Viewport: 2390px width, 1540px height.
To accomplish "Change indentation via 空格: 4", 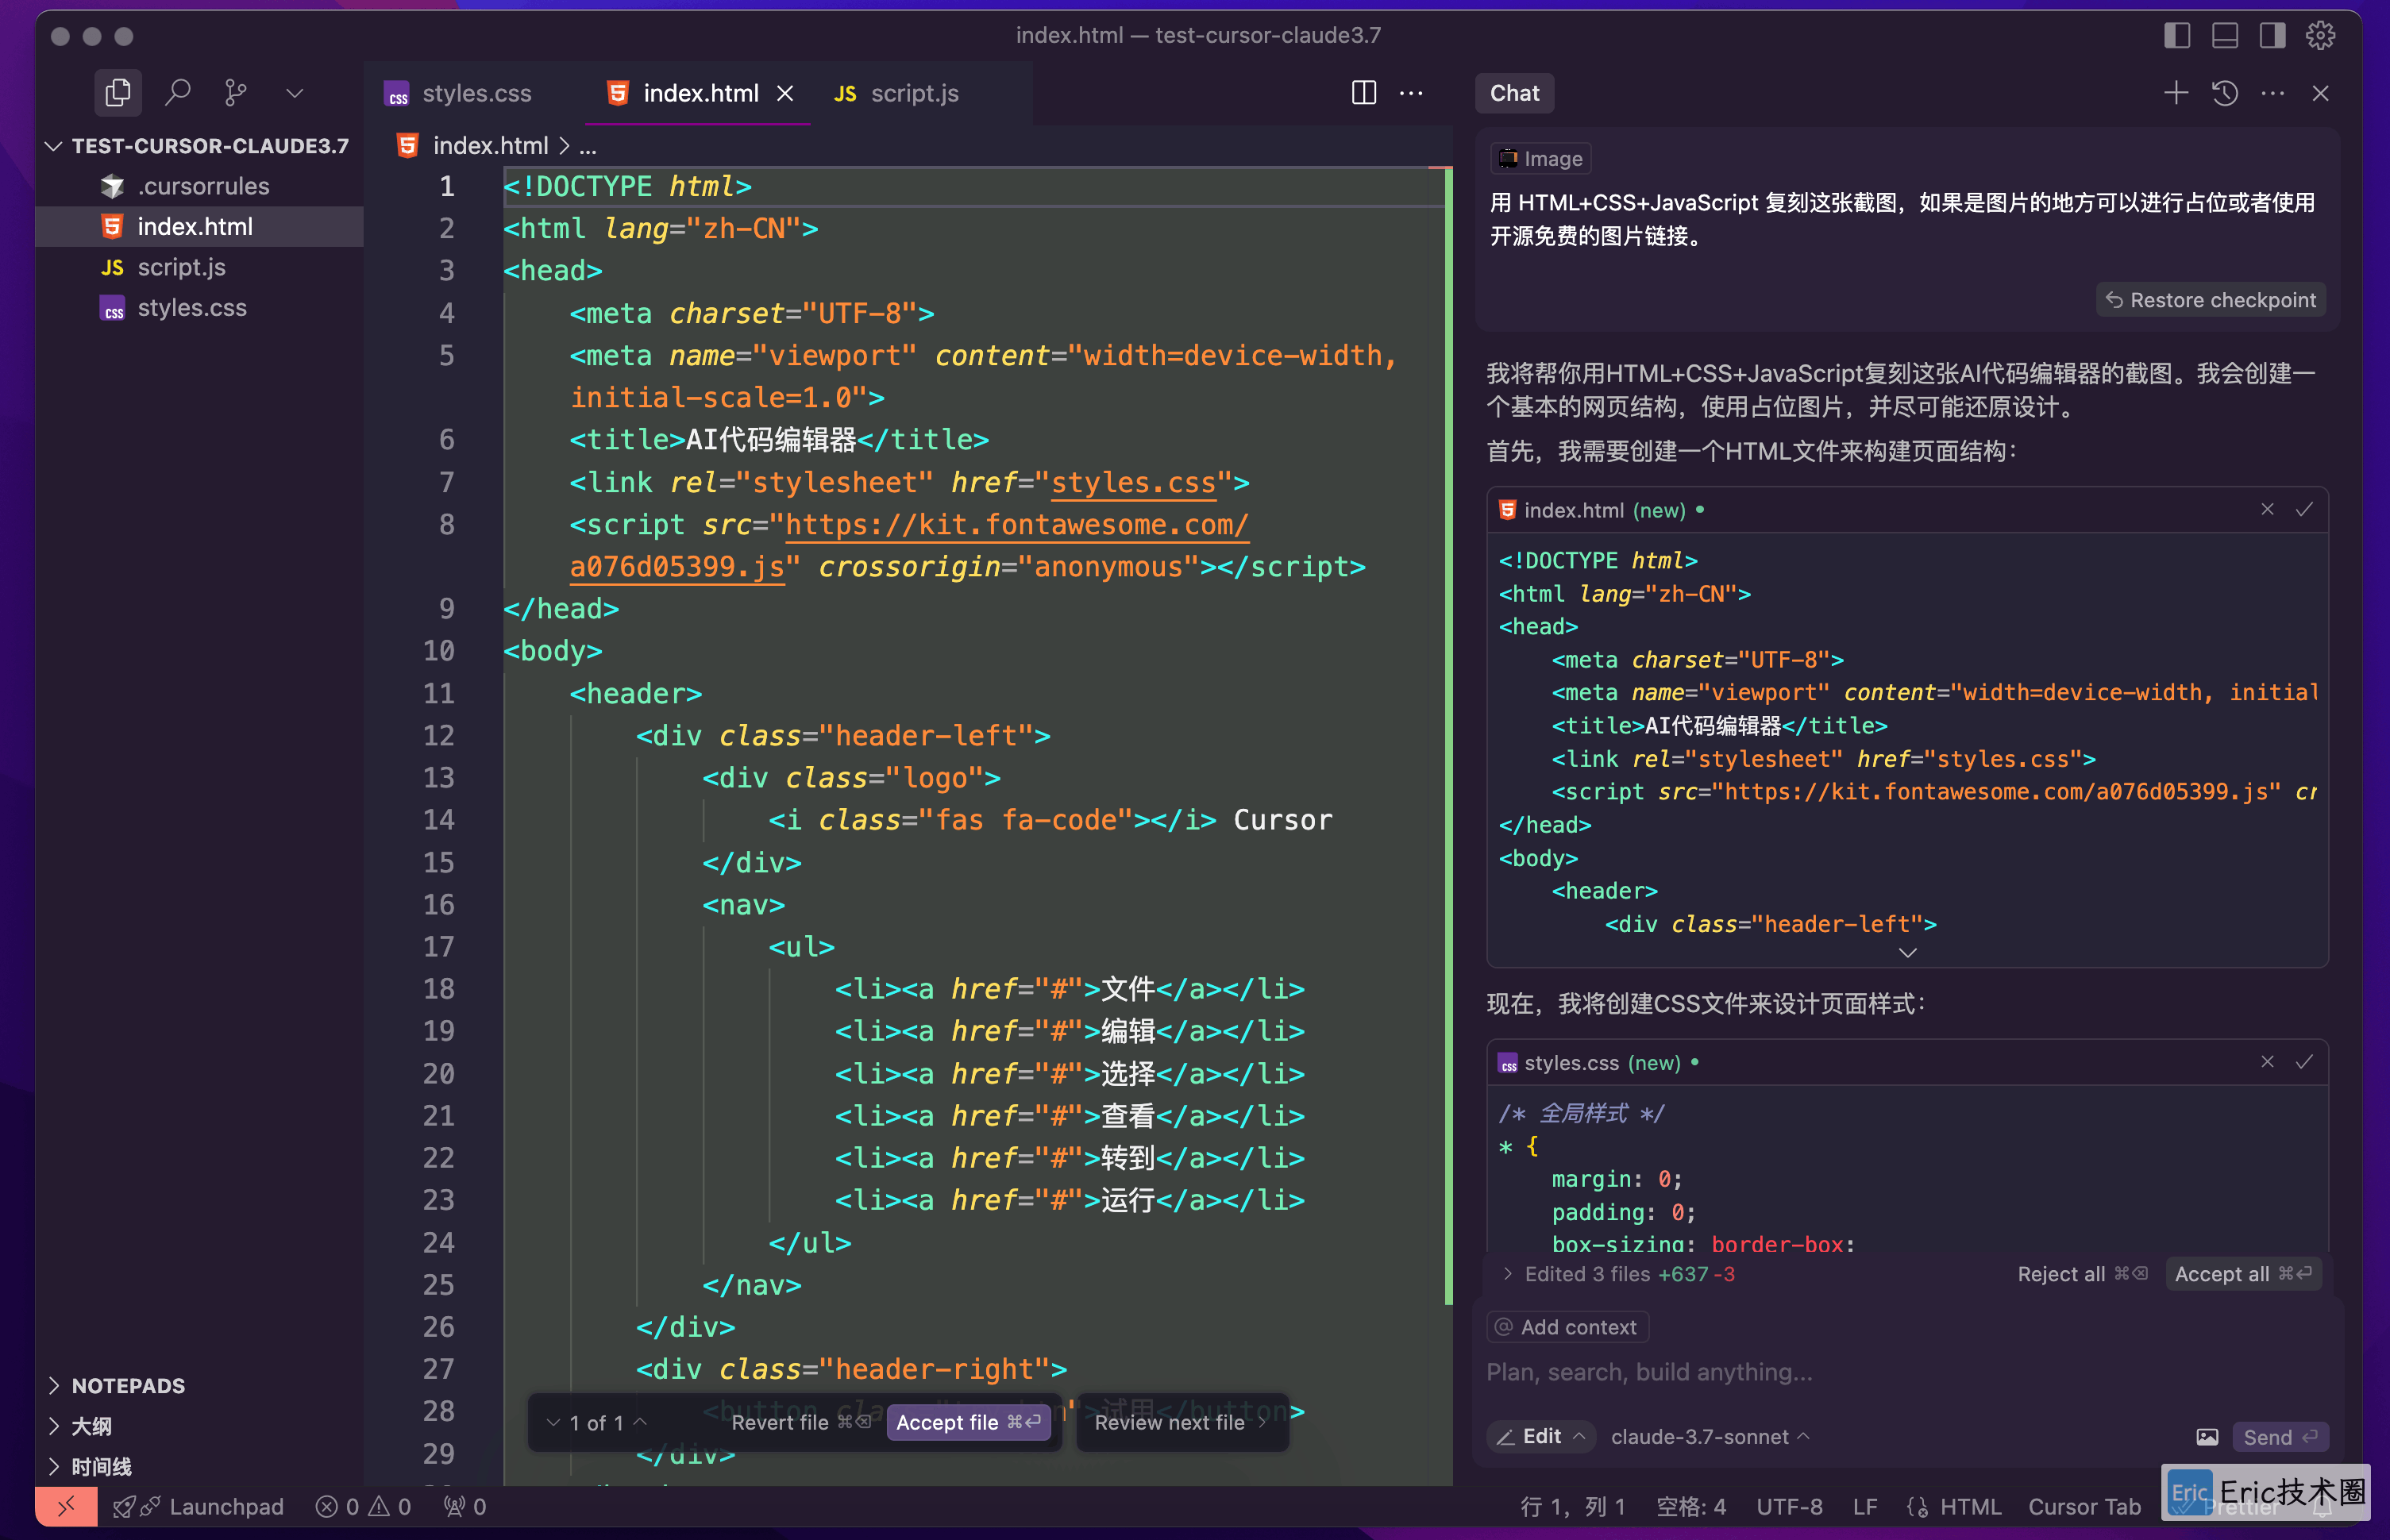I will pyautogui.click(x=1691, y=1507).
